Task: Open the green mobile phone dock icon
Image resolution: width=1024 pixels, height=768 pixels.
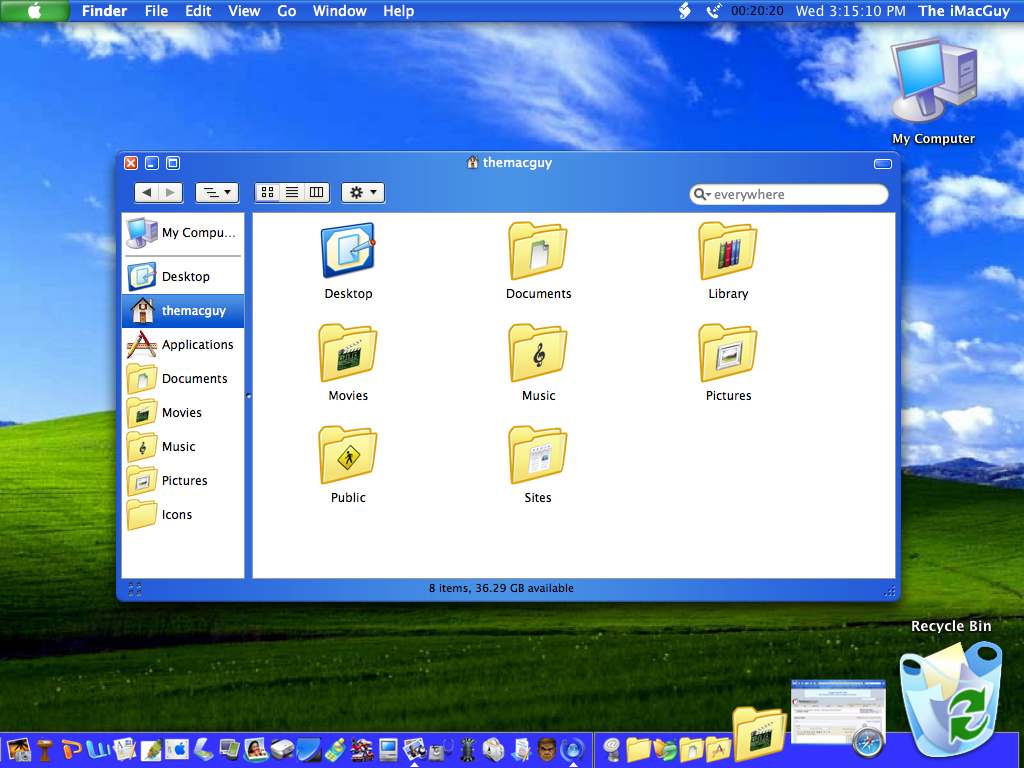Action: point(335,749)
